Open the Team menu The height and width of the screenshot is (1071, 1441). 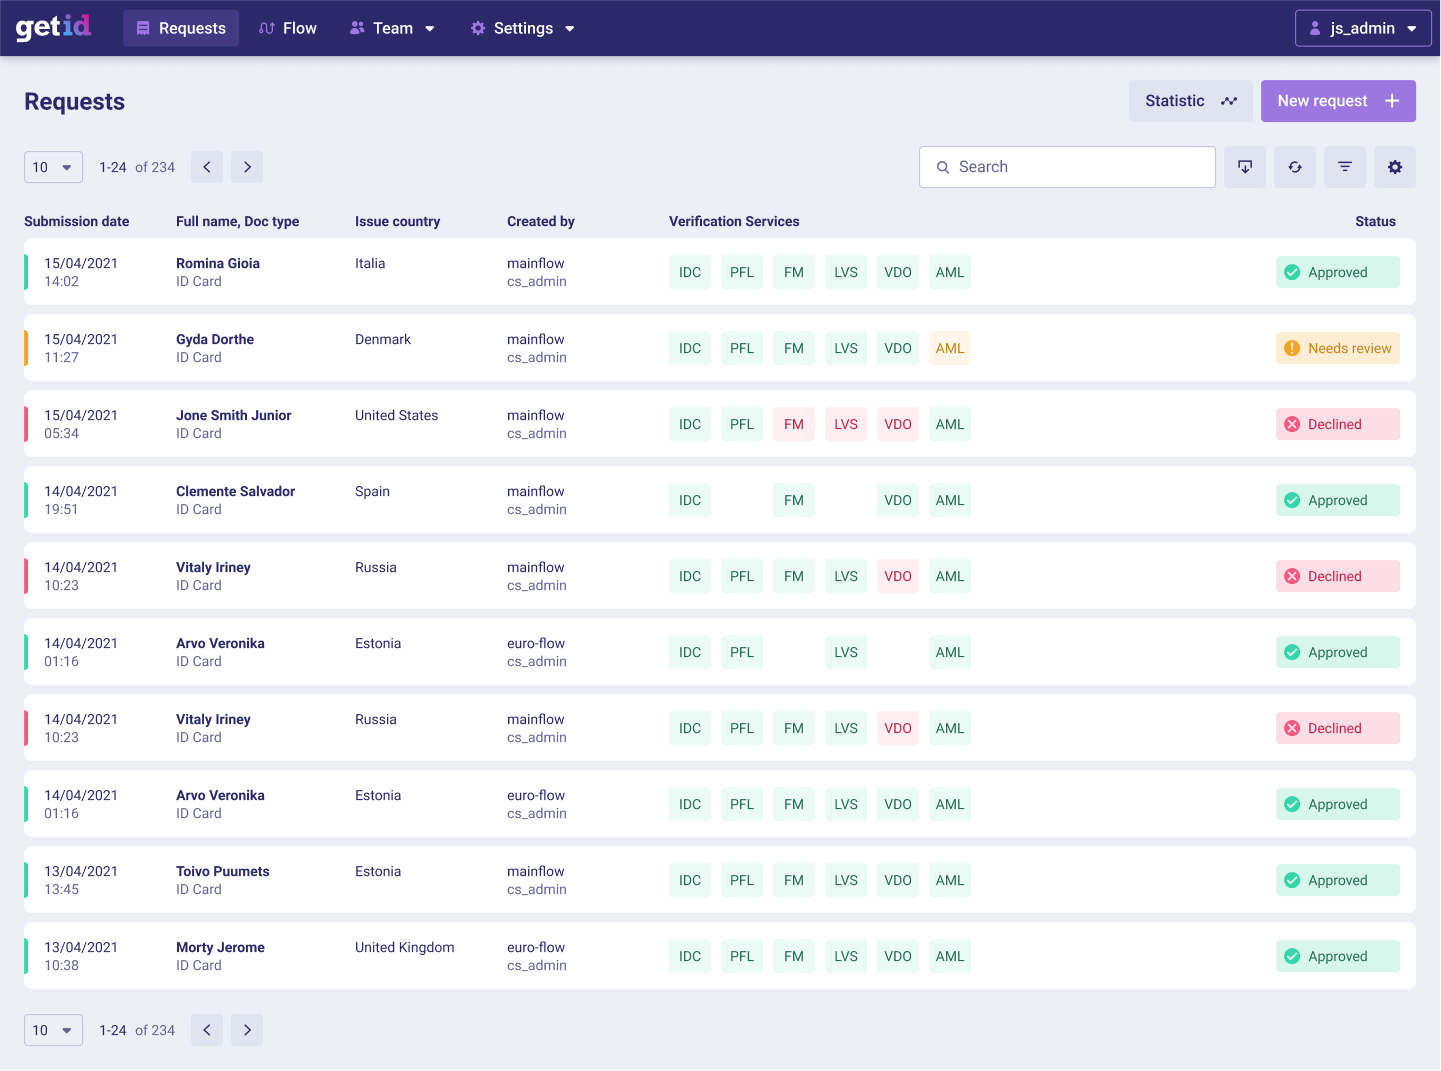click(x=392, y=28)
